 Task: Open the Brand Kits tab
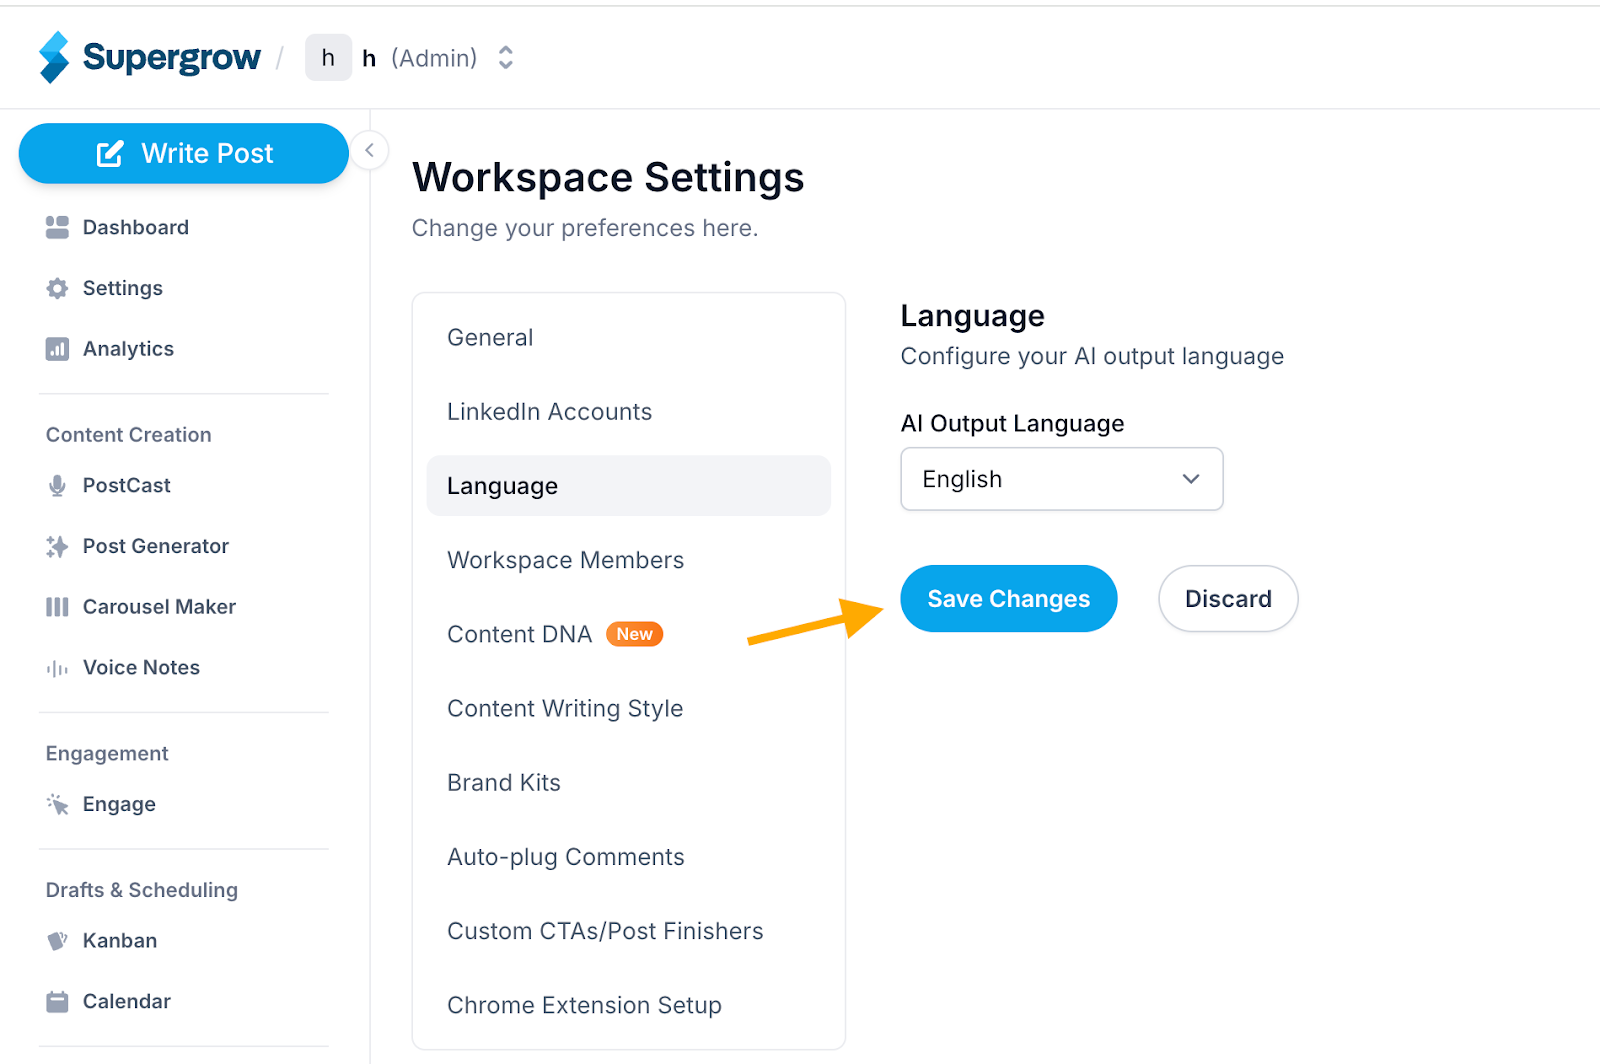[629, 782]
